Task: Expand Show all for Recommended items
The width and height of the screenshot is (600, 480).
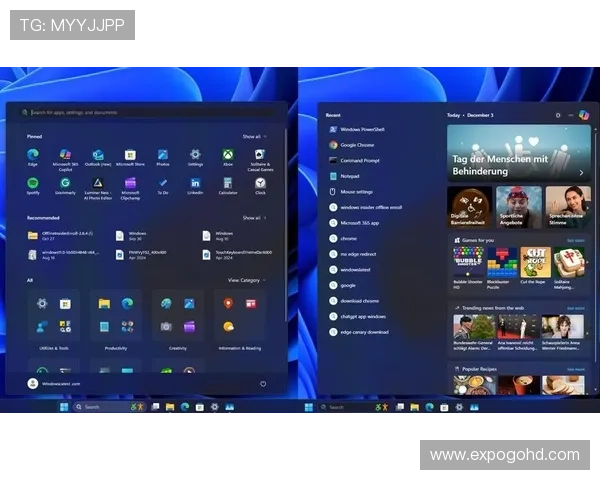Action: tap(253, 217)
